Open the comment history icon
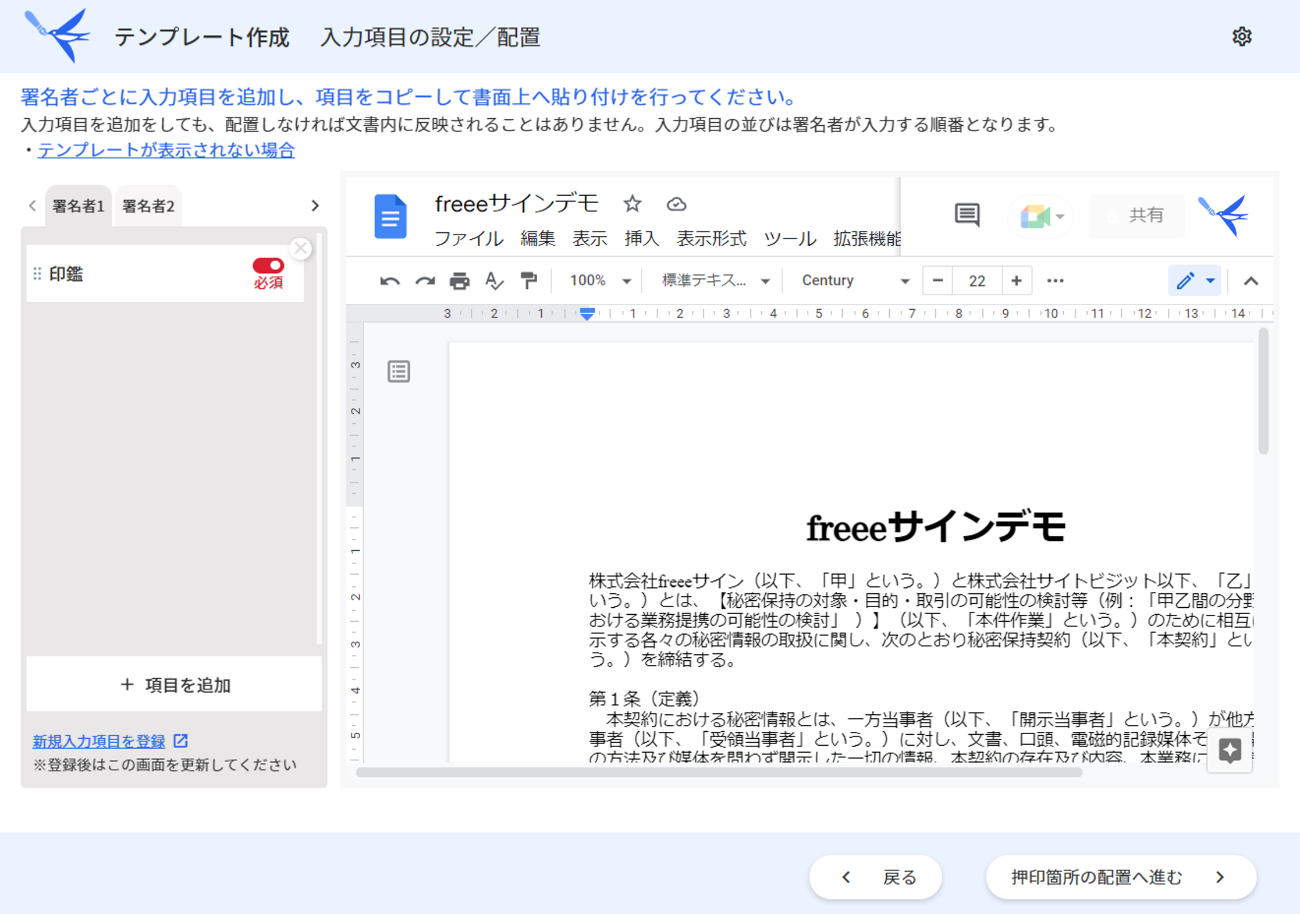 pyautogui.click(x=967, y=215)
